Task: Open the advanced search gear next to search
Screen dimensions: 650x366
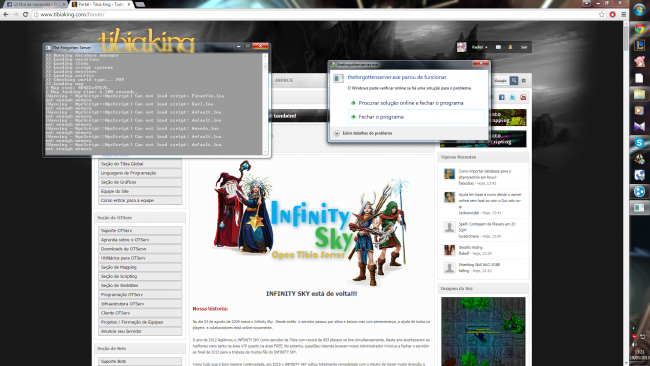Action: click(x=524, y=80)
